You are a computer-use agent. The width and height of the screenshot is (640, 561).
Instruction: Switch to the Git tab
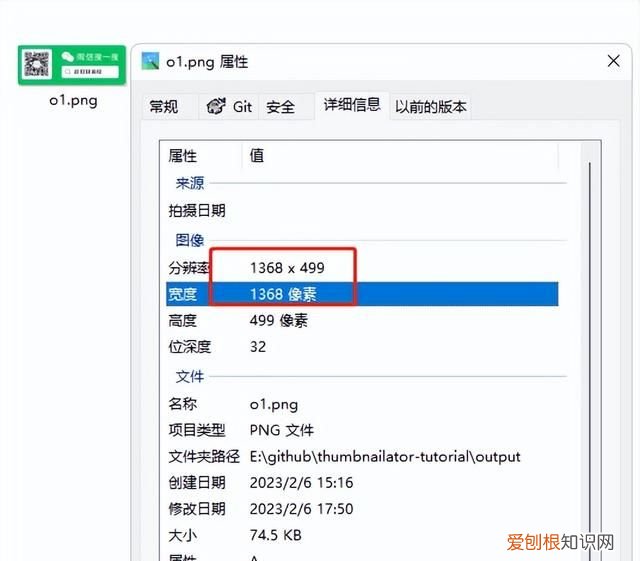pos(229,107)
